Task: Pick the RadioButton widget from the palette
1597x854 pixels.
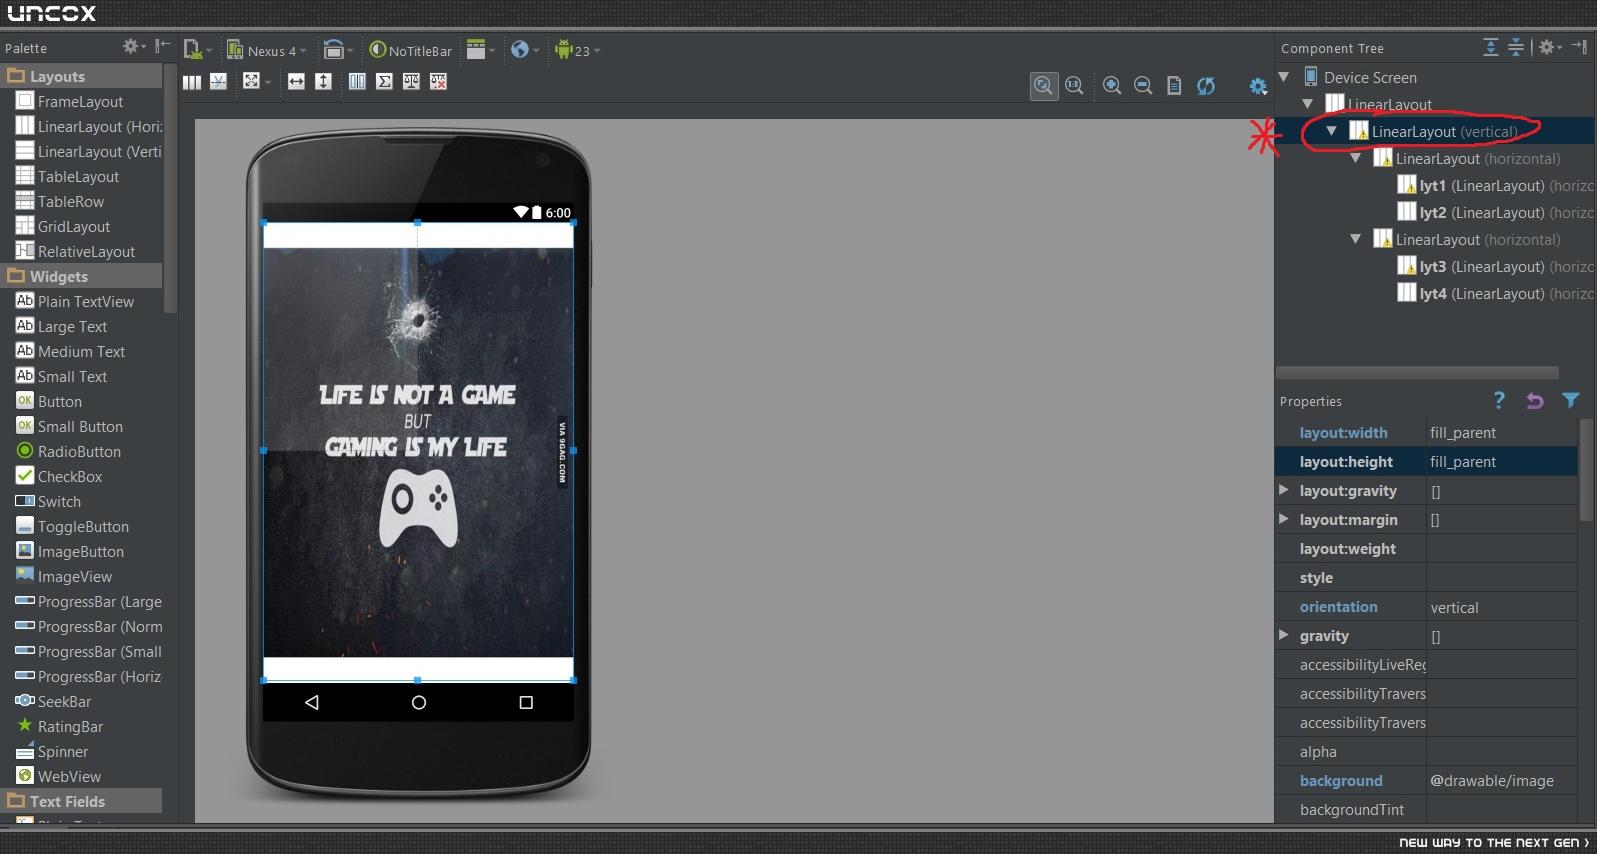Action: point(68,451)
